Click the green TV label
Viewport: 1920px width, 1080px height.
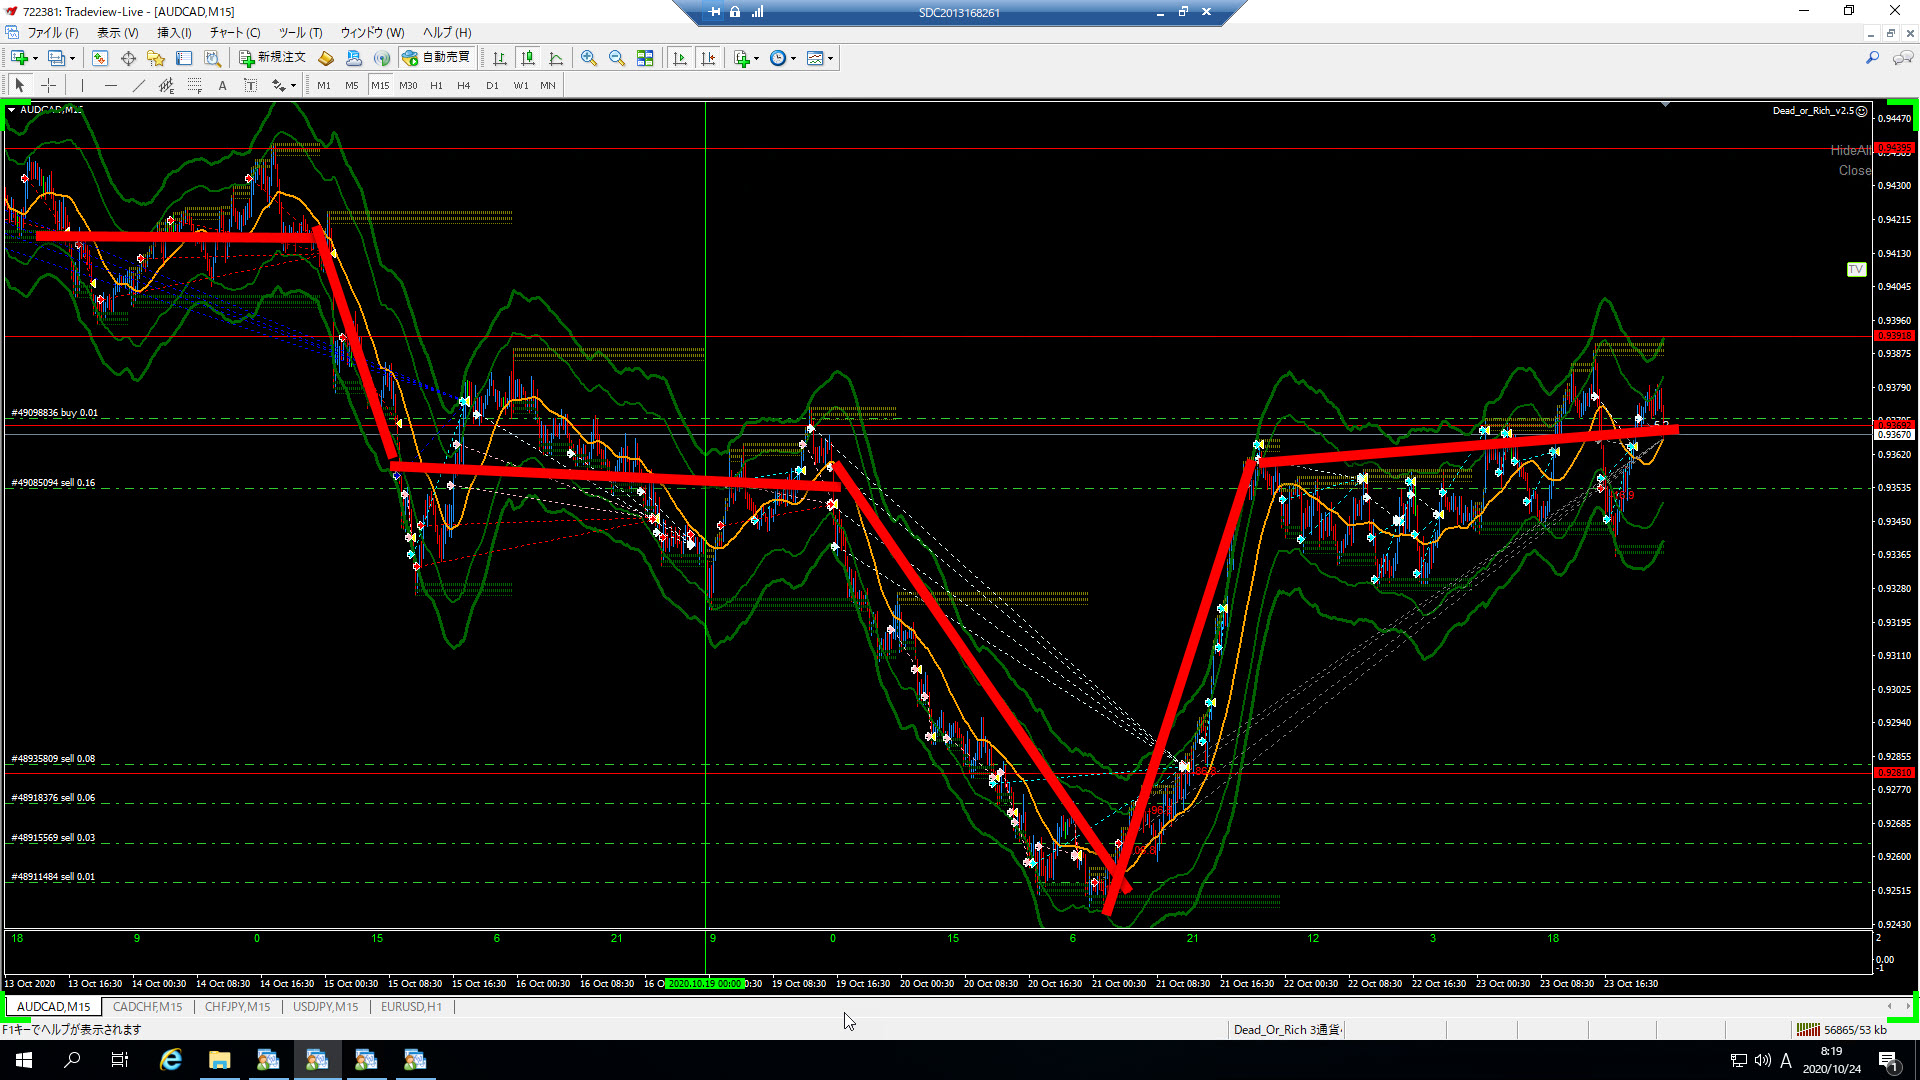point(1856,269)
